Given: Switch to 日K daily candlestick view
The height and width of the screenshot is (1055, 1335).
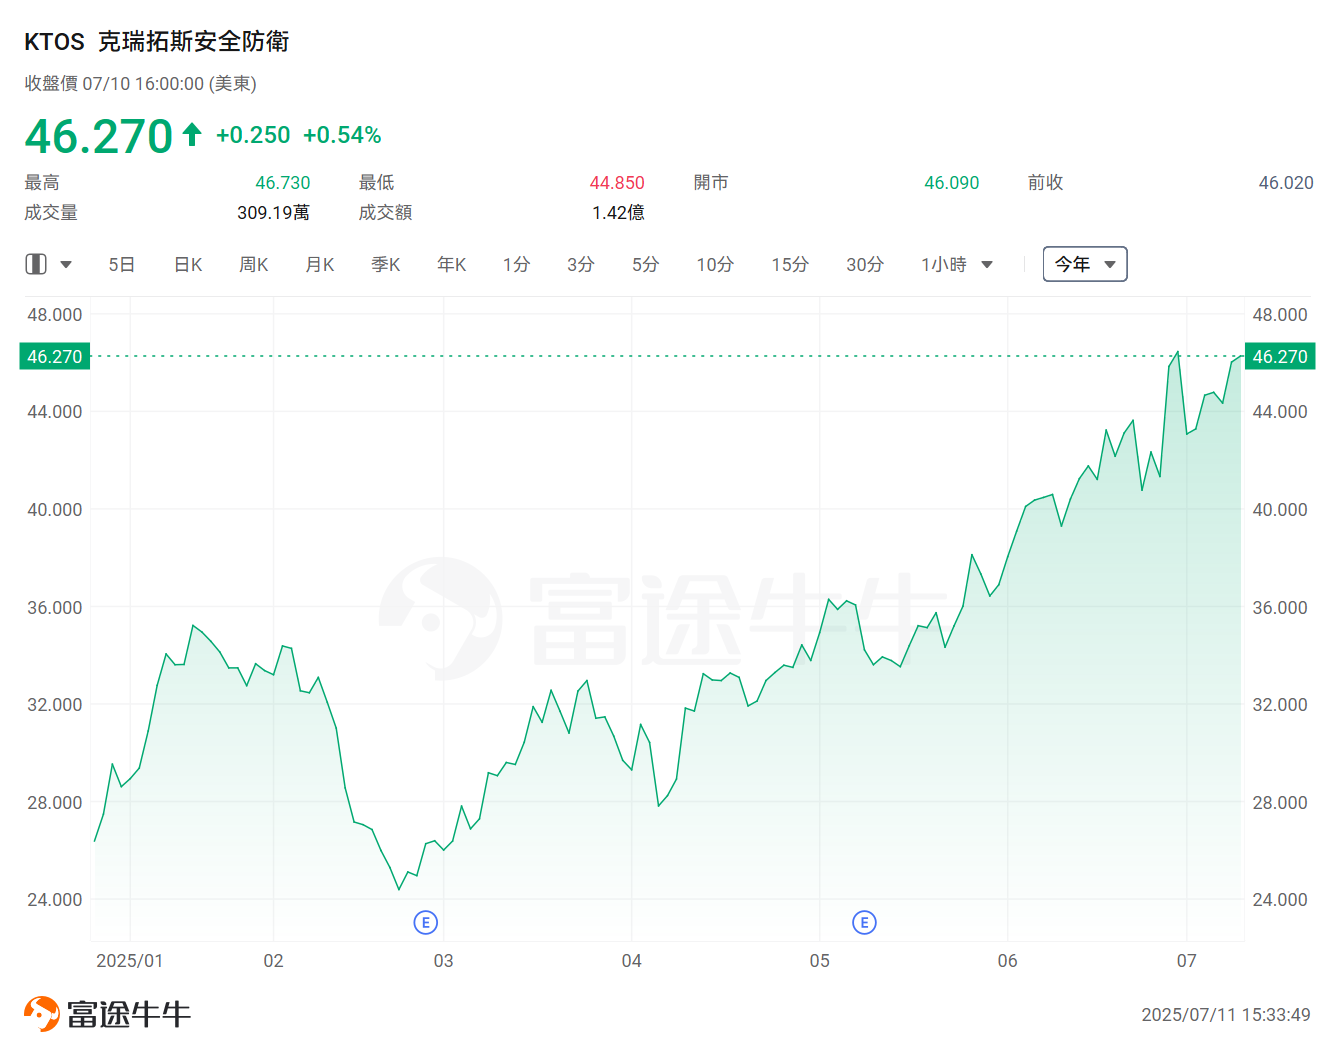Looking at the screenshot, I should tap(188, 265).
